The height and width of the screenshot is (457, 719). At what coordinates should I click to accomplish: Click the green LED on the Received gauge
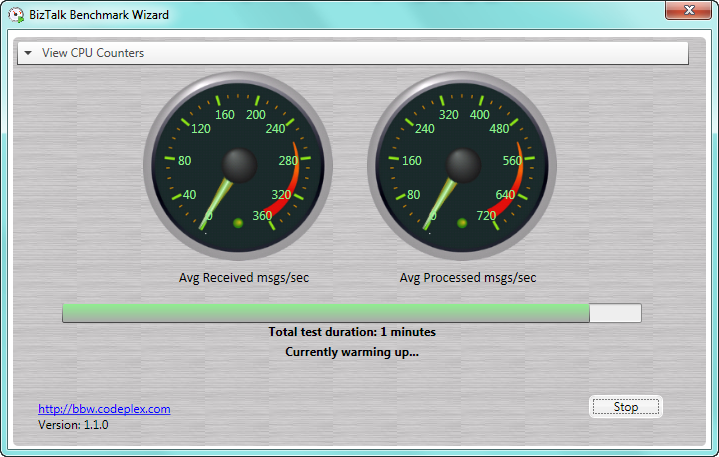click(238, 222)
